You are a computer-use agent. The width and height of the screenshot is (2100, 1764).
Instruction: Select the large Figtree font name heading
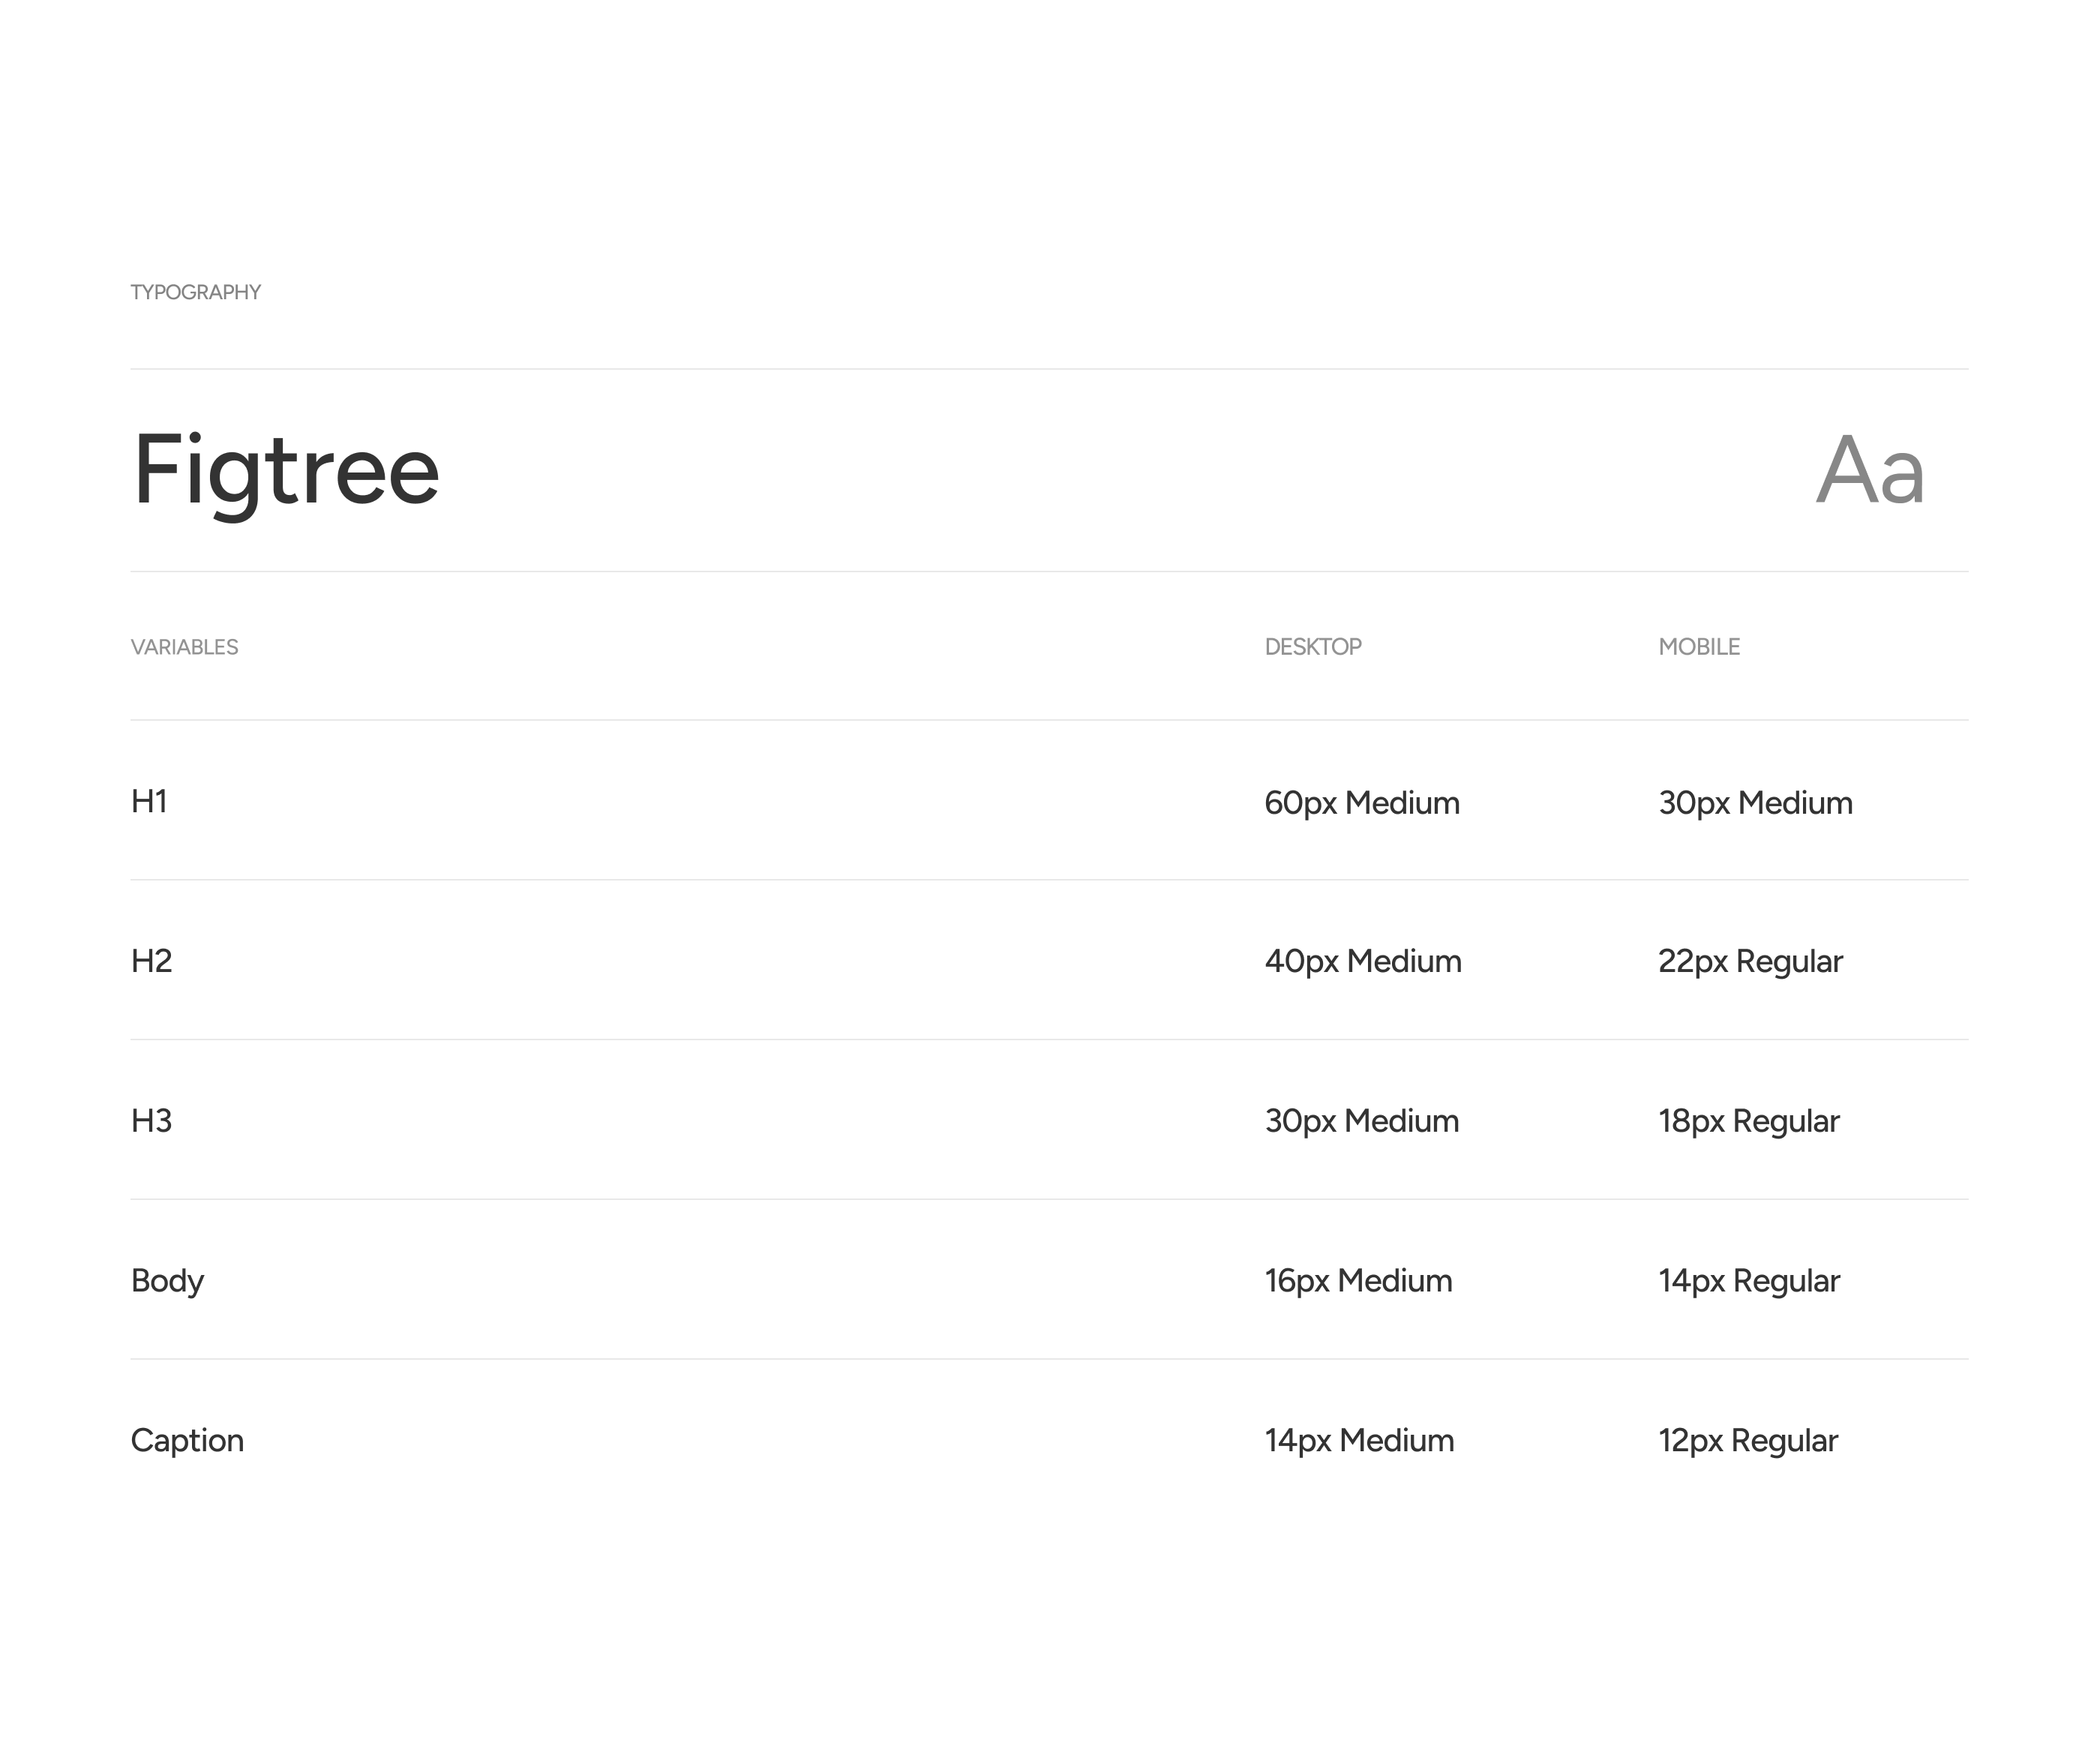pyautogui.click(x=286, y=471)
